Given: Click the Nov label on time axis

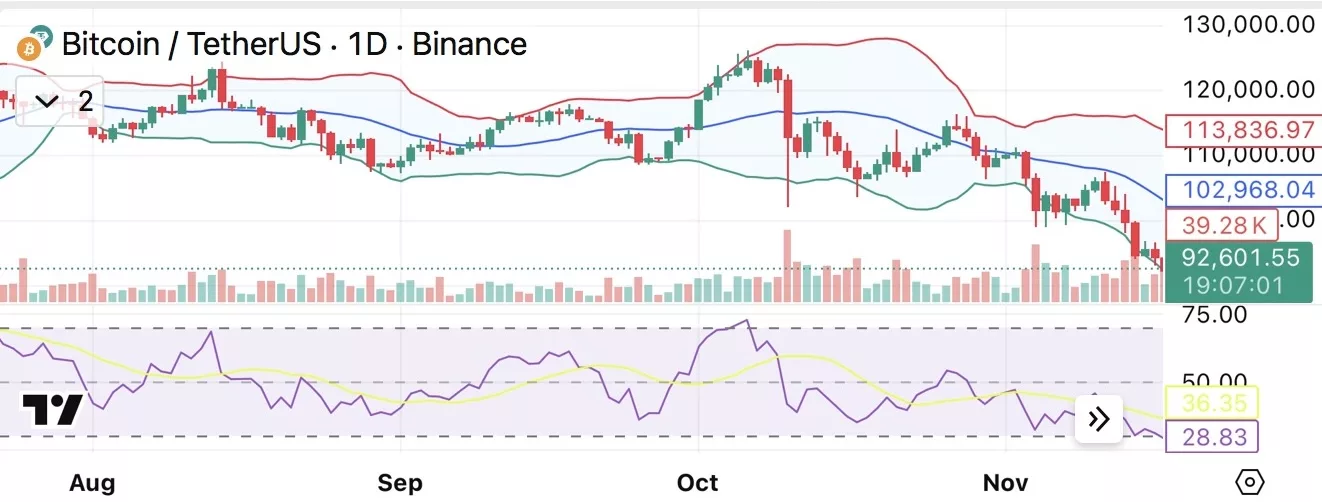Looking at the screenshot, I should click(1005, 483).
